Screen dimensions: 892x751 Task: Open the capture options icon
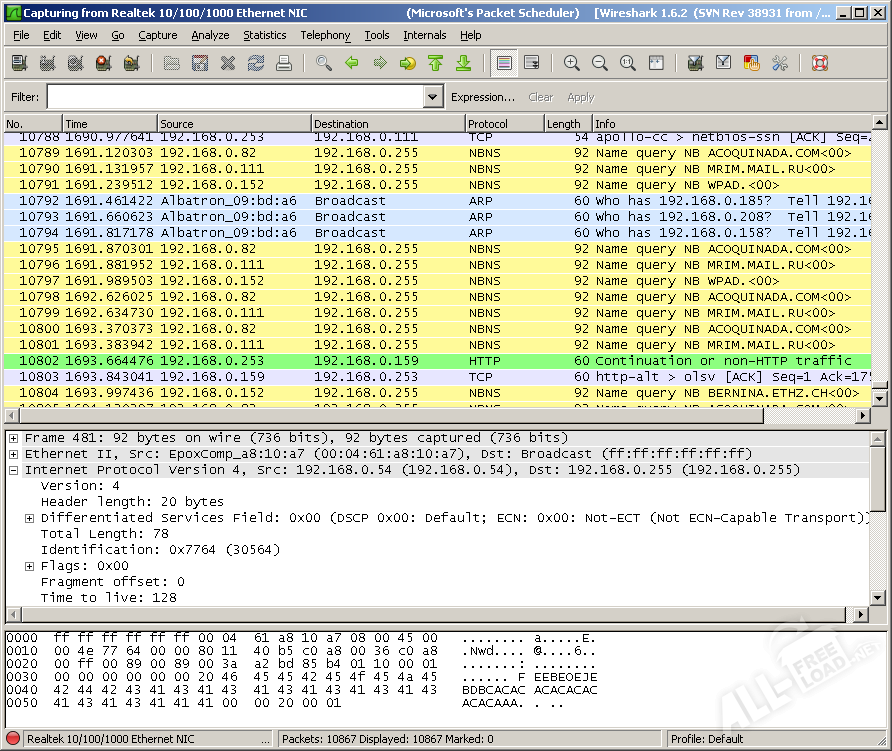pyautogui.click(x=47, y=63)
